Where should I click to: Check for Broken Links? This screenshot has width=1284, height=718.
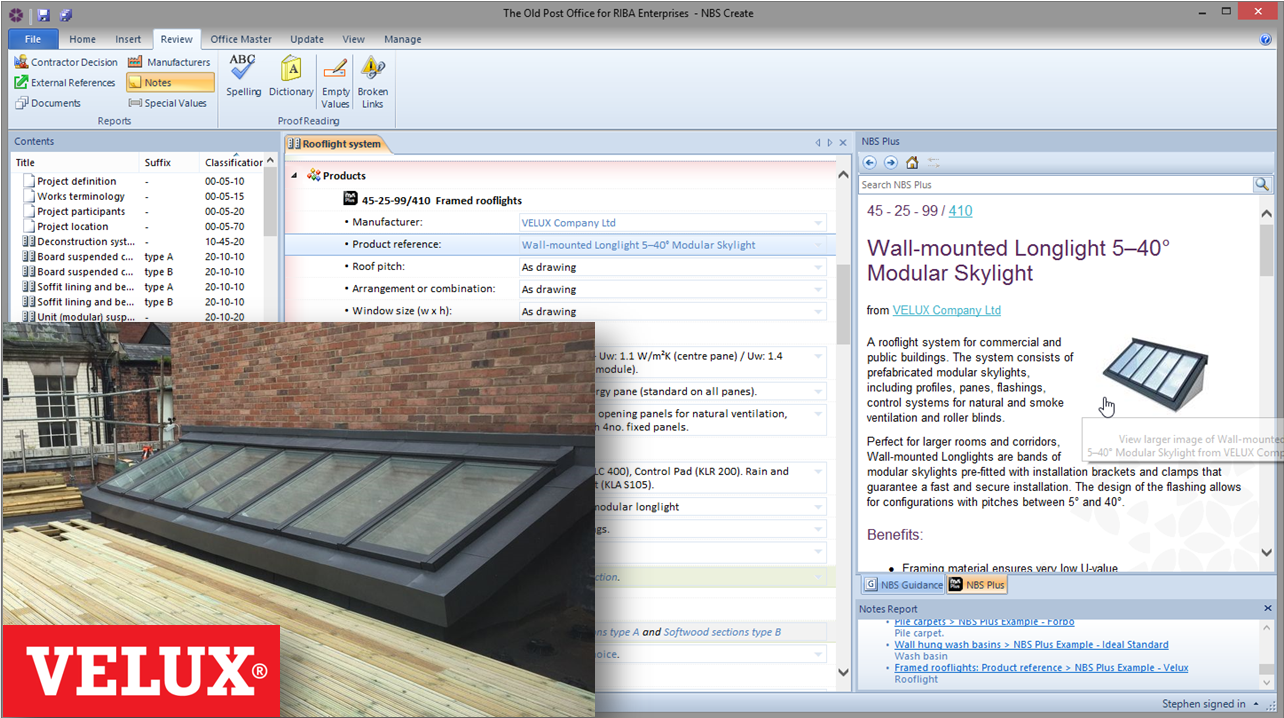click(373, 82)
